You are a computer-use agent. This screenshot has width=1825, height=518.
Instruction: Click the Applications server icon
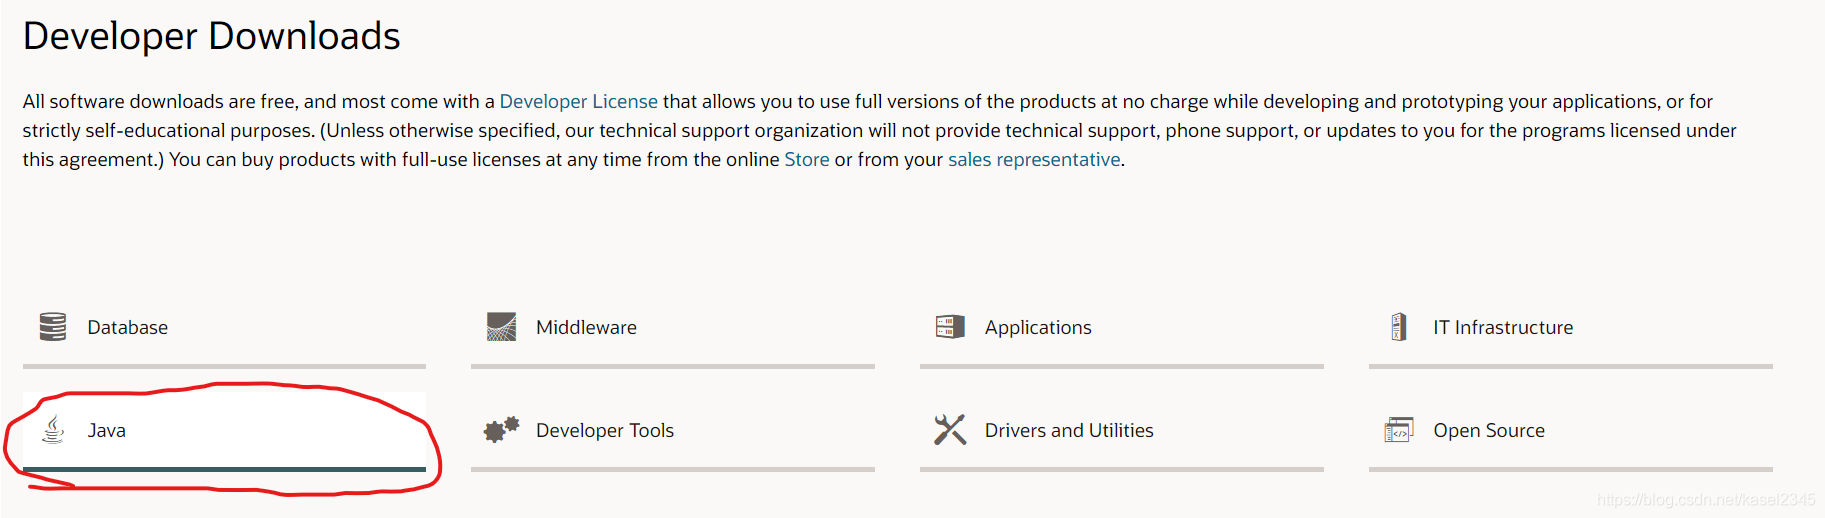950,326
